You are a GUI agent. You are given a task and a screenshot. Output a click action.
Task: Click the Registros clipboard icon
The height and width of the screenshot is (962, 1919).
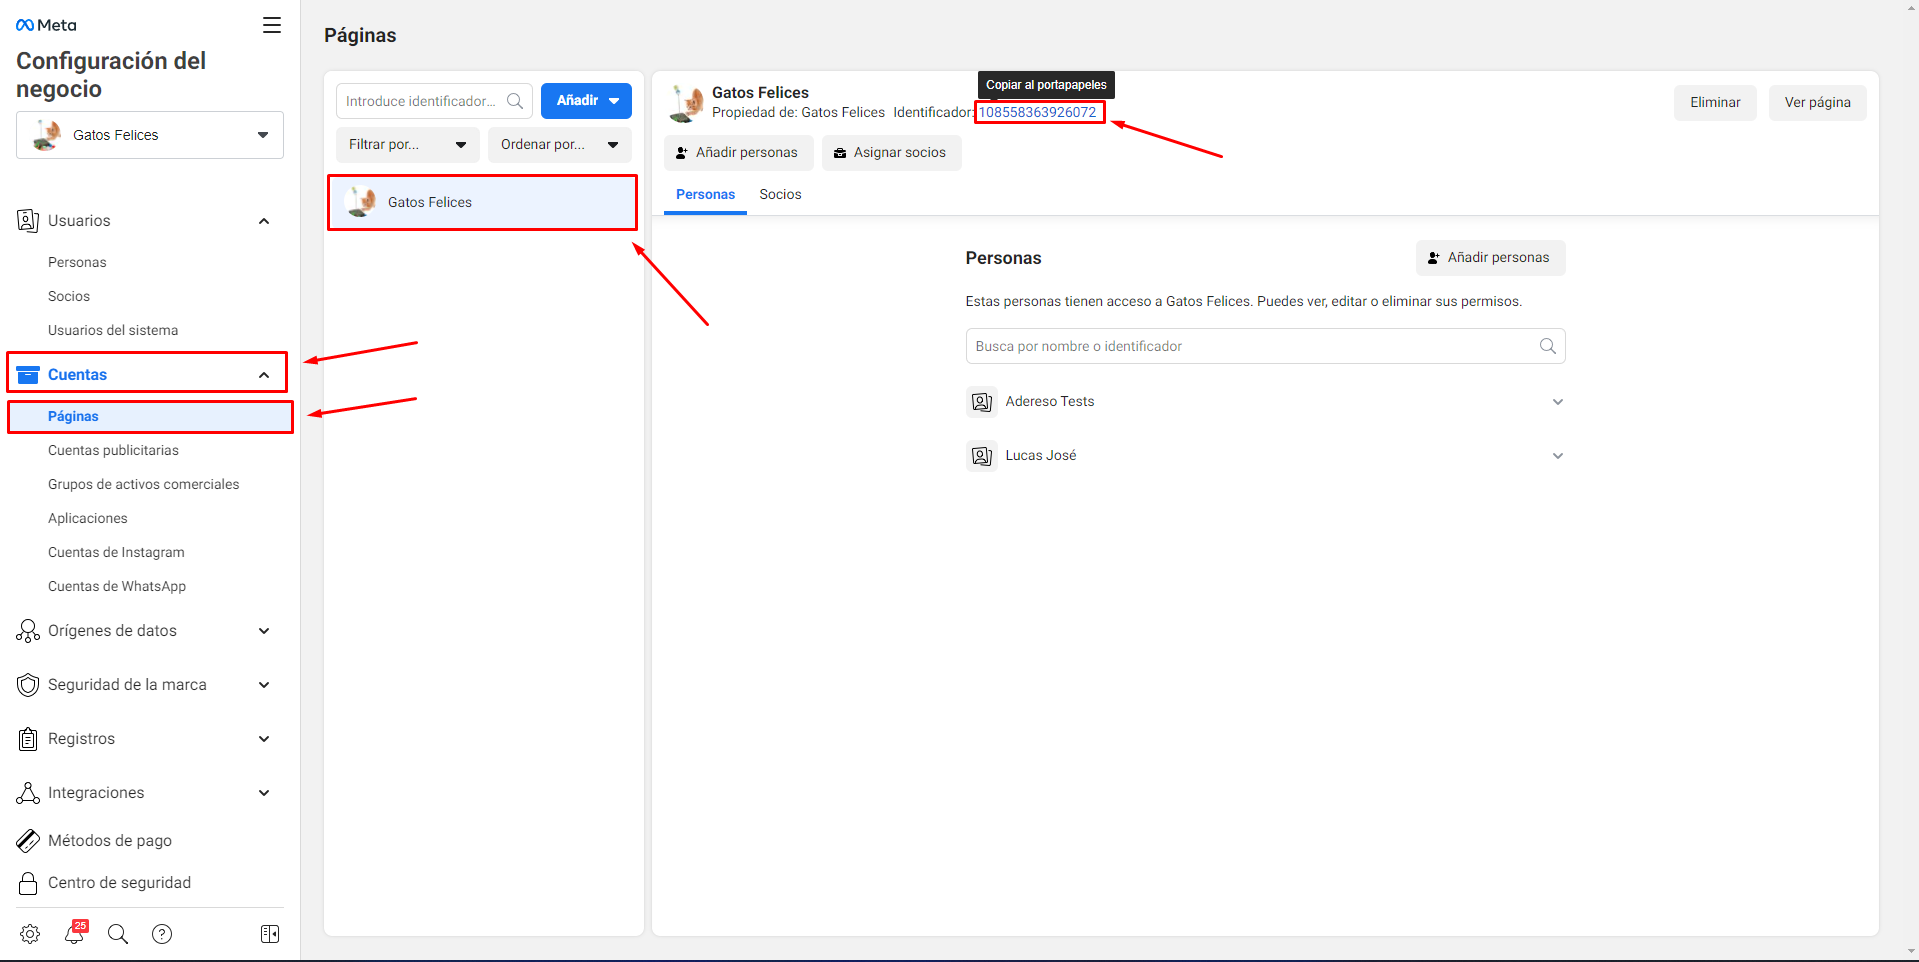click(x=28, y=739)
